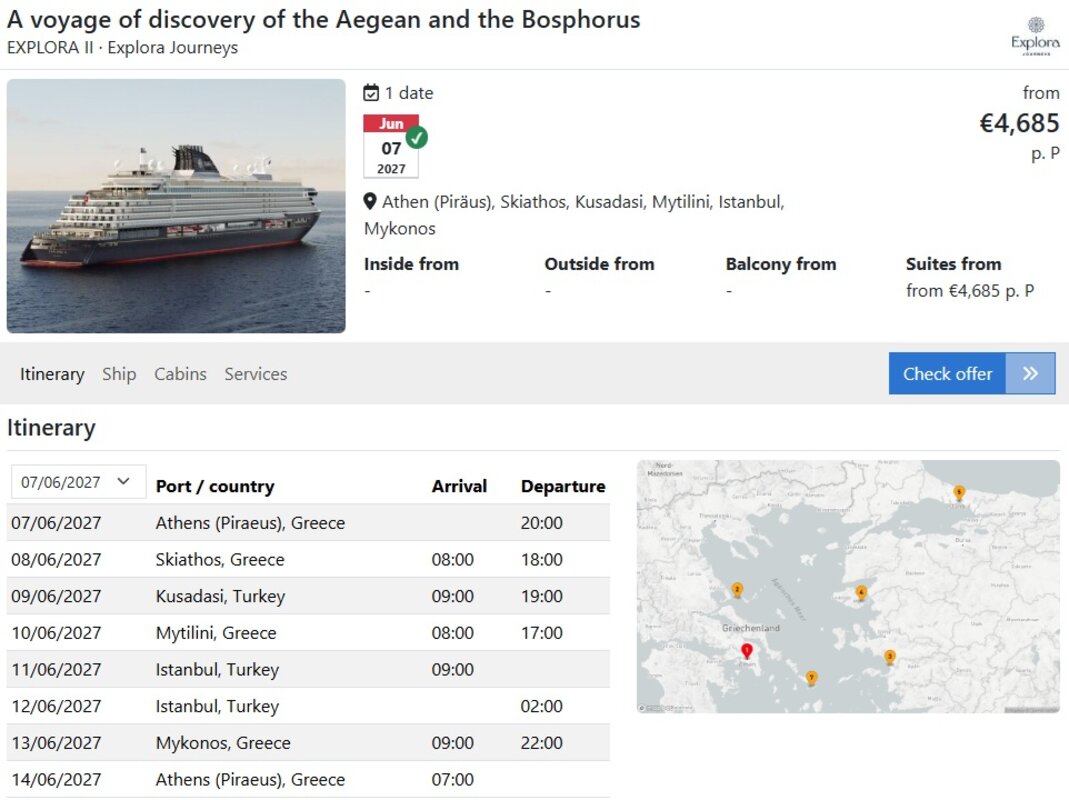Click the Check offer button

(972, 374)
